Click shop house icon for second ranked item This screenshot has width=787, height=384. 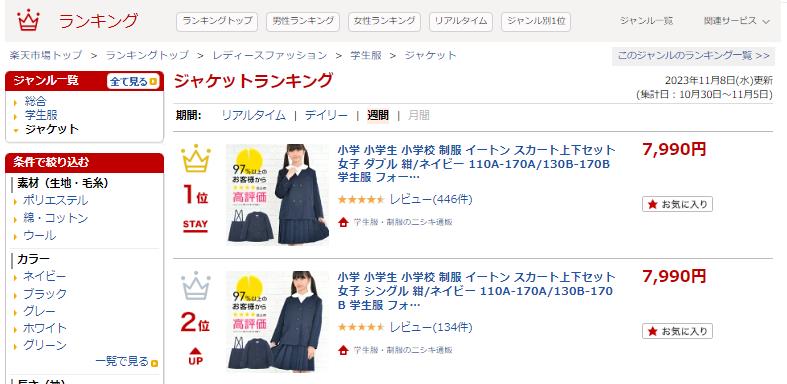[343, 350]
